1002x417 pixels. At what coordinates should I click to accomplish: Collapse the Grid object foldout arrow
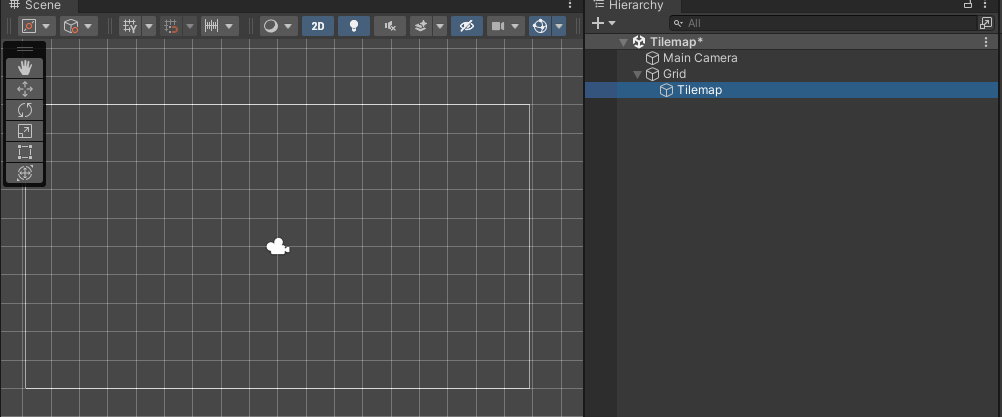click(x=637, y=75)
